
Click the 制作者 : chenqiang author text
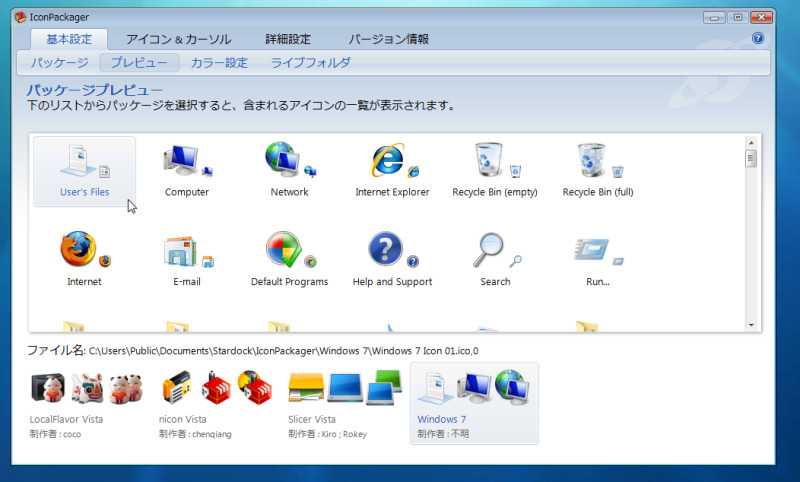click(195, 434)
